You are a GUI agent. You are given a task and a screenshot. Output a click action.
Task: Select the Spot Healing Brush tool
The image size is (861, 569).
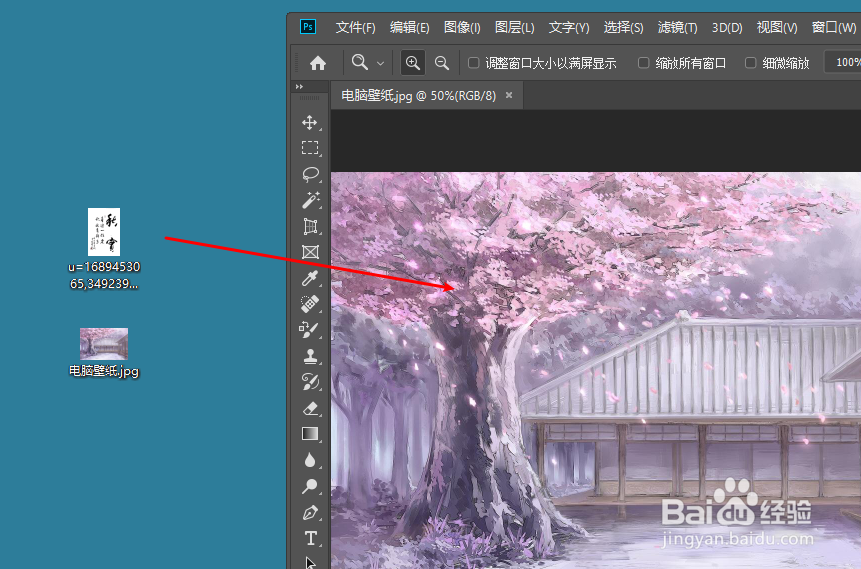(x=310, y=304)
